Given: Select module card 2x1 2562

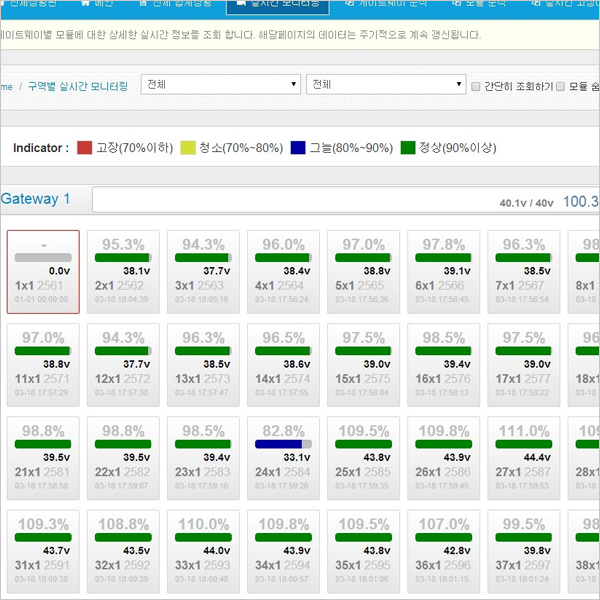Looking at the screenshot, I should point(123,272).
